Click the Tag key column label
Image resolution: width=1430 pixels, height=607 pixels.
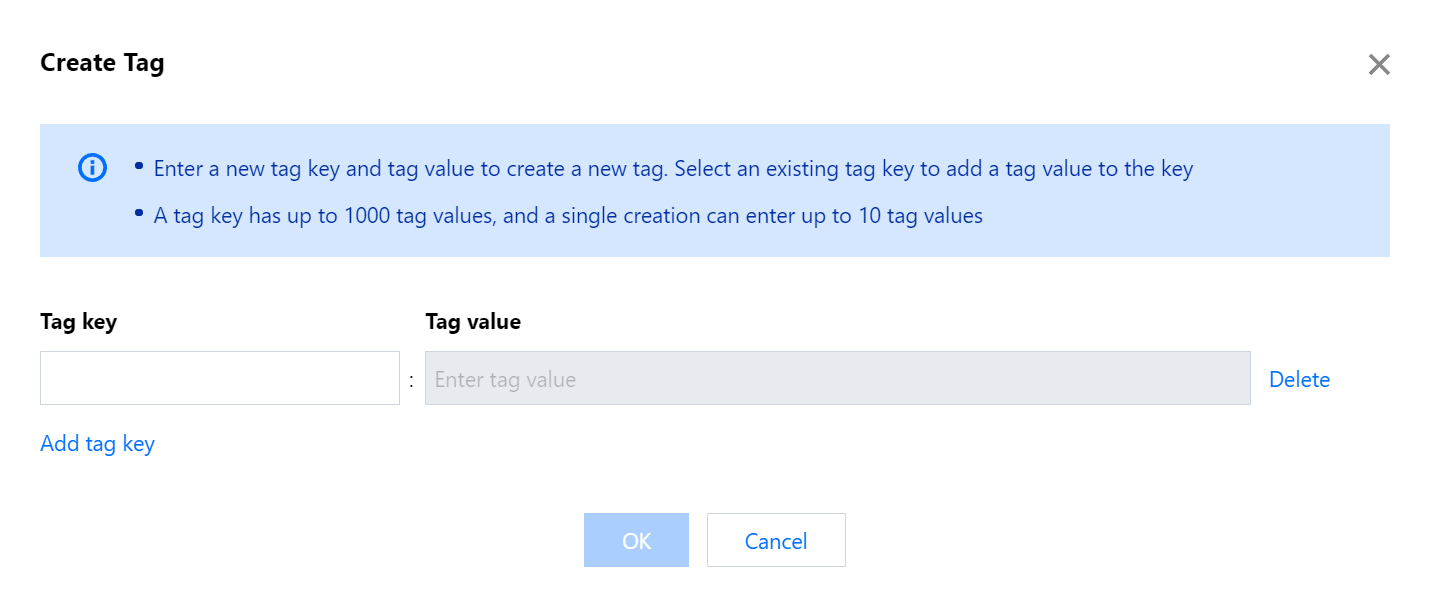[x=78, y=322]
